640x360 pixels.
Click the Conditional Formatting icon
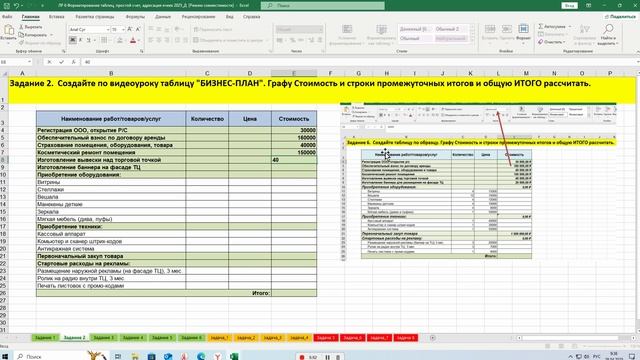coord(347,29)
